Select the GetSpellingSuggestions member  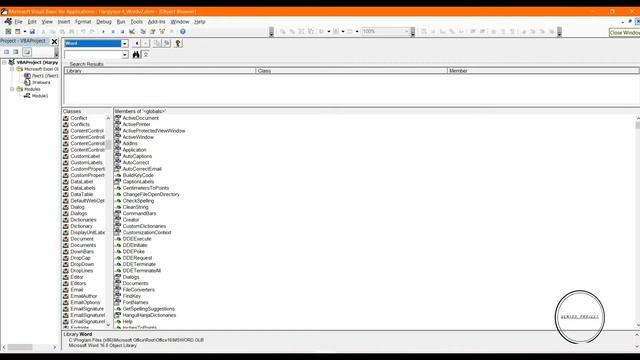149,309
